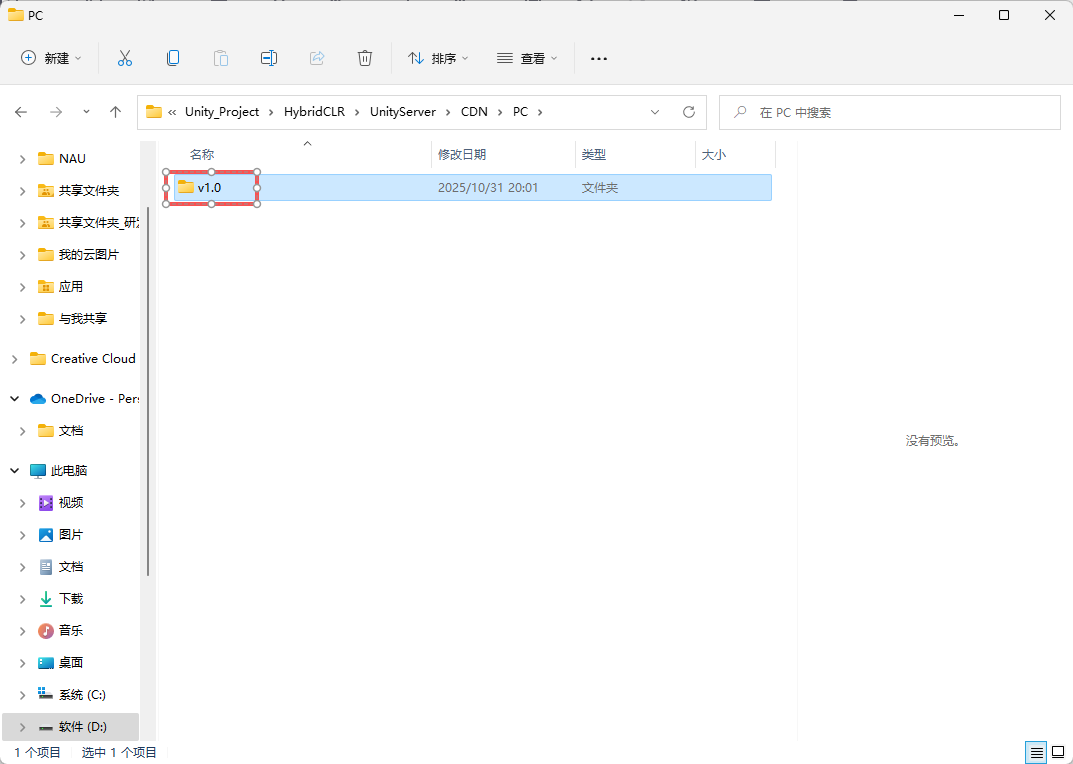Expand the 共享文件夹 tree node
1073x764 pixels.
pyautogui.click(x=23, y=191)
